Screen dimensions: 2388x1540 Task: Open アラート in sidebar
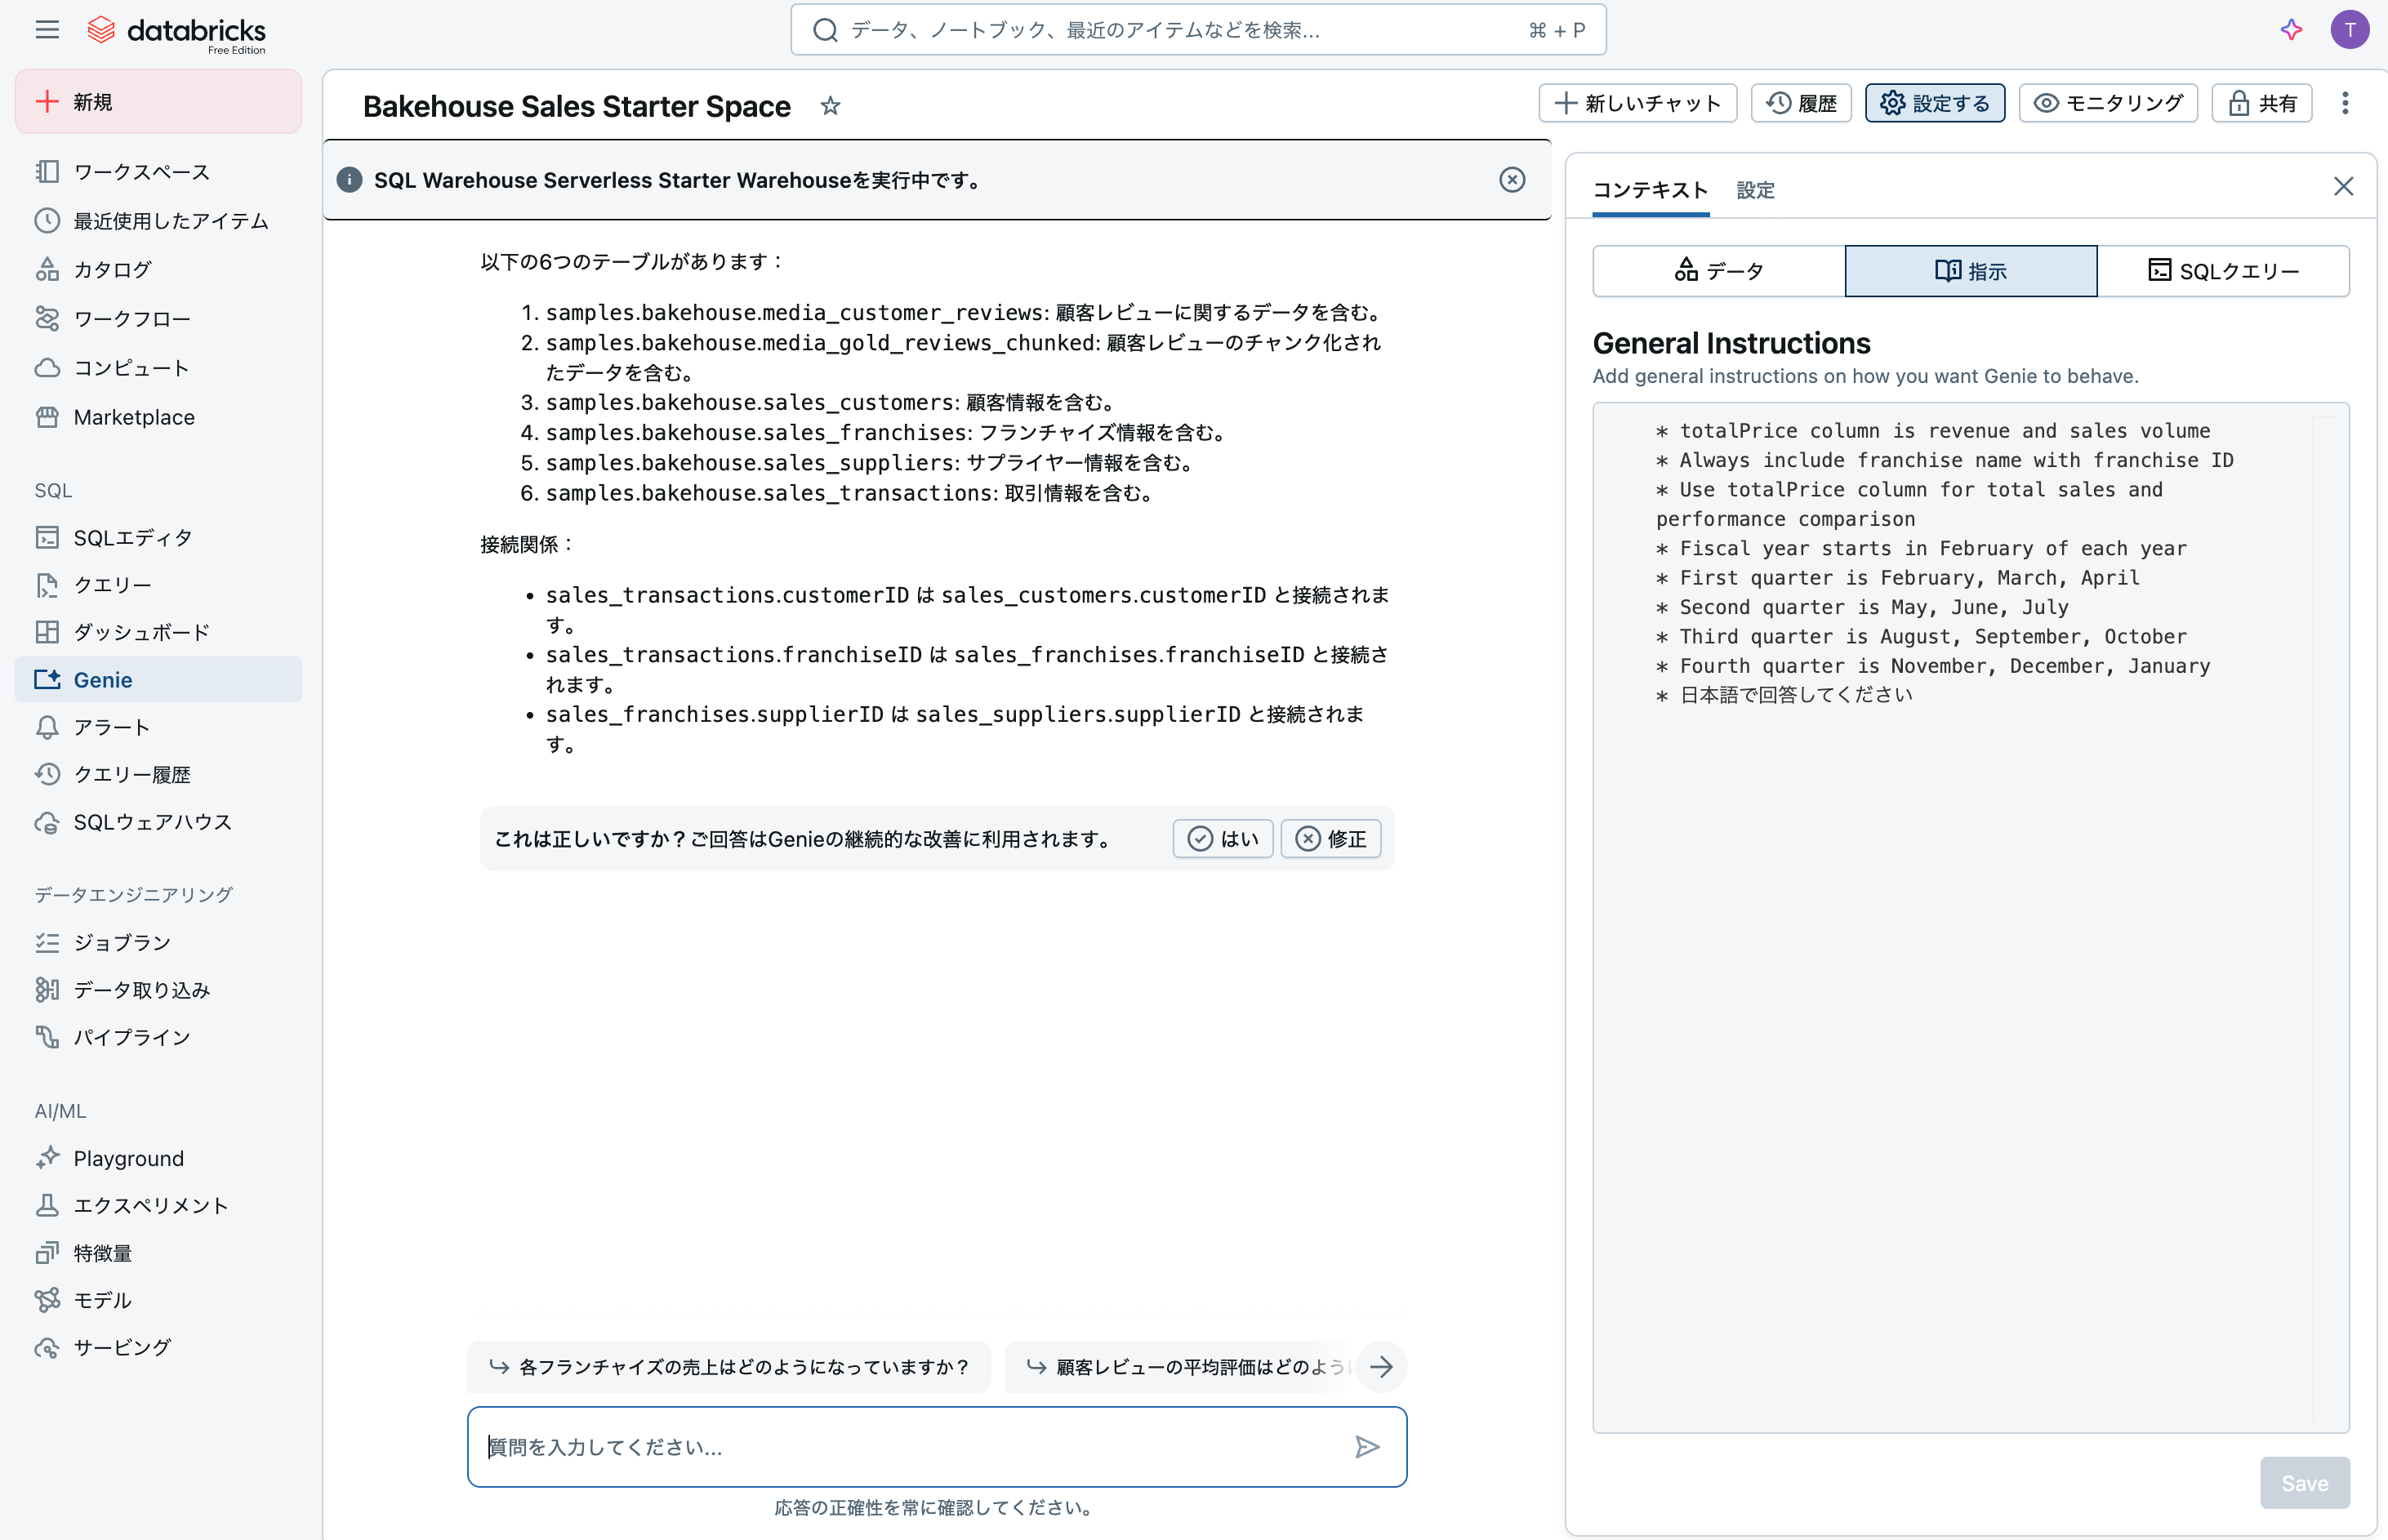158,727
